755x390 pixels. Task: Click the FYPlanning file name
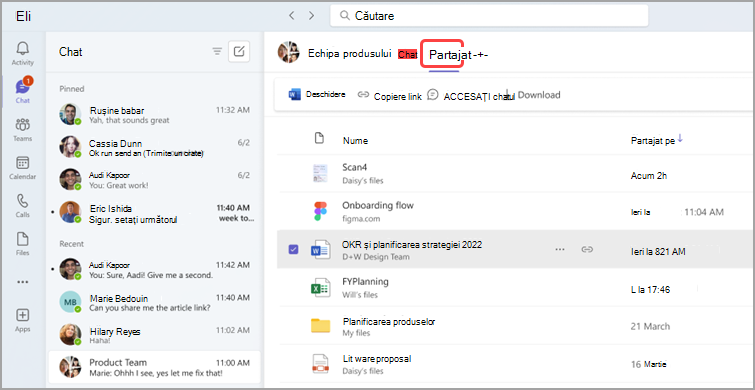pyautogui.click(x=365, y=282)
